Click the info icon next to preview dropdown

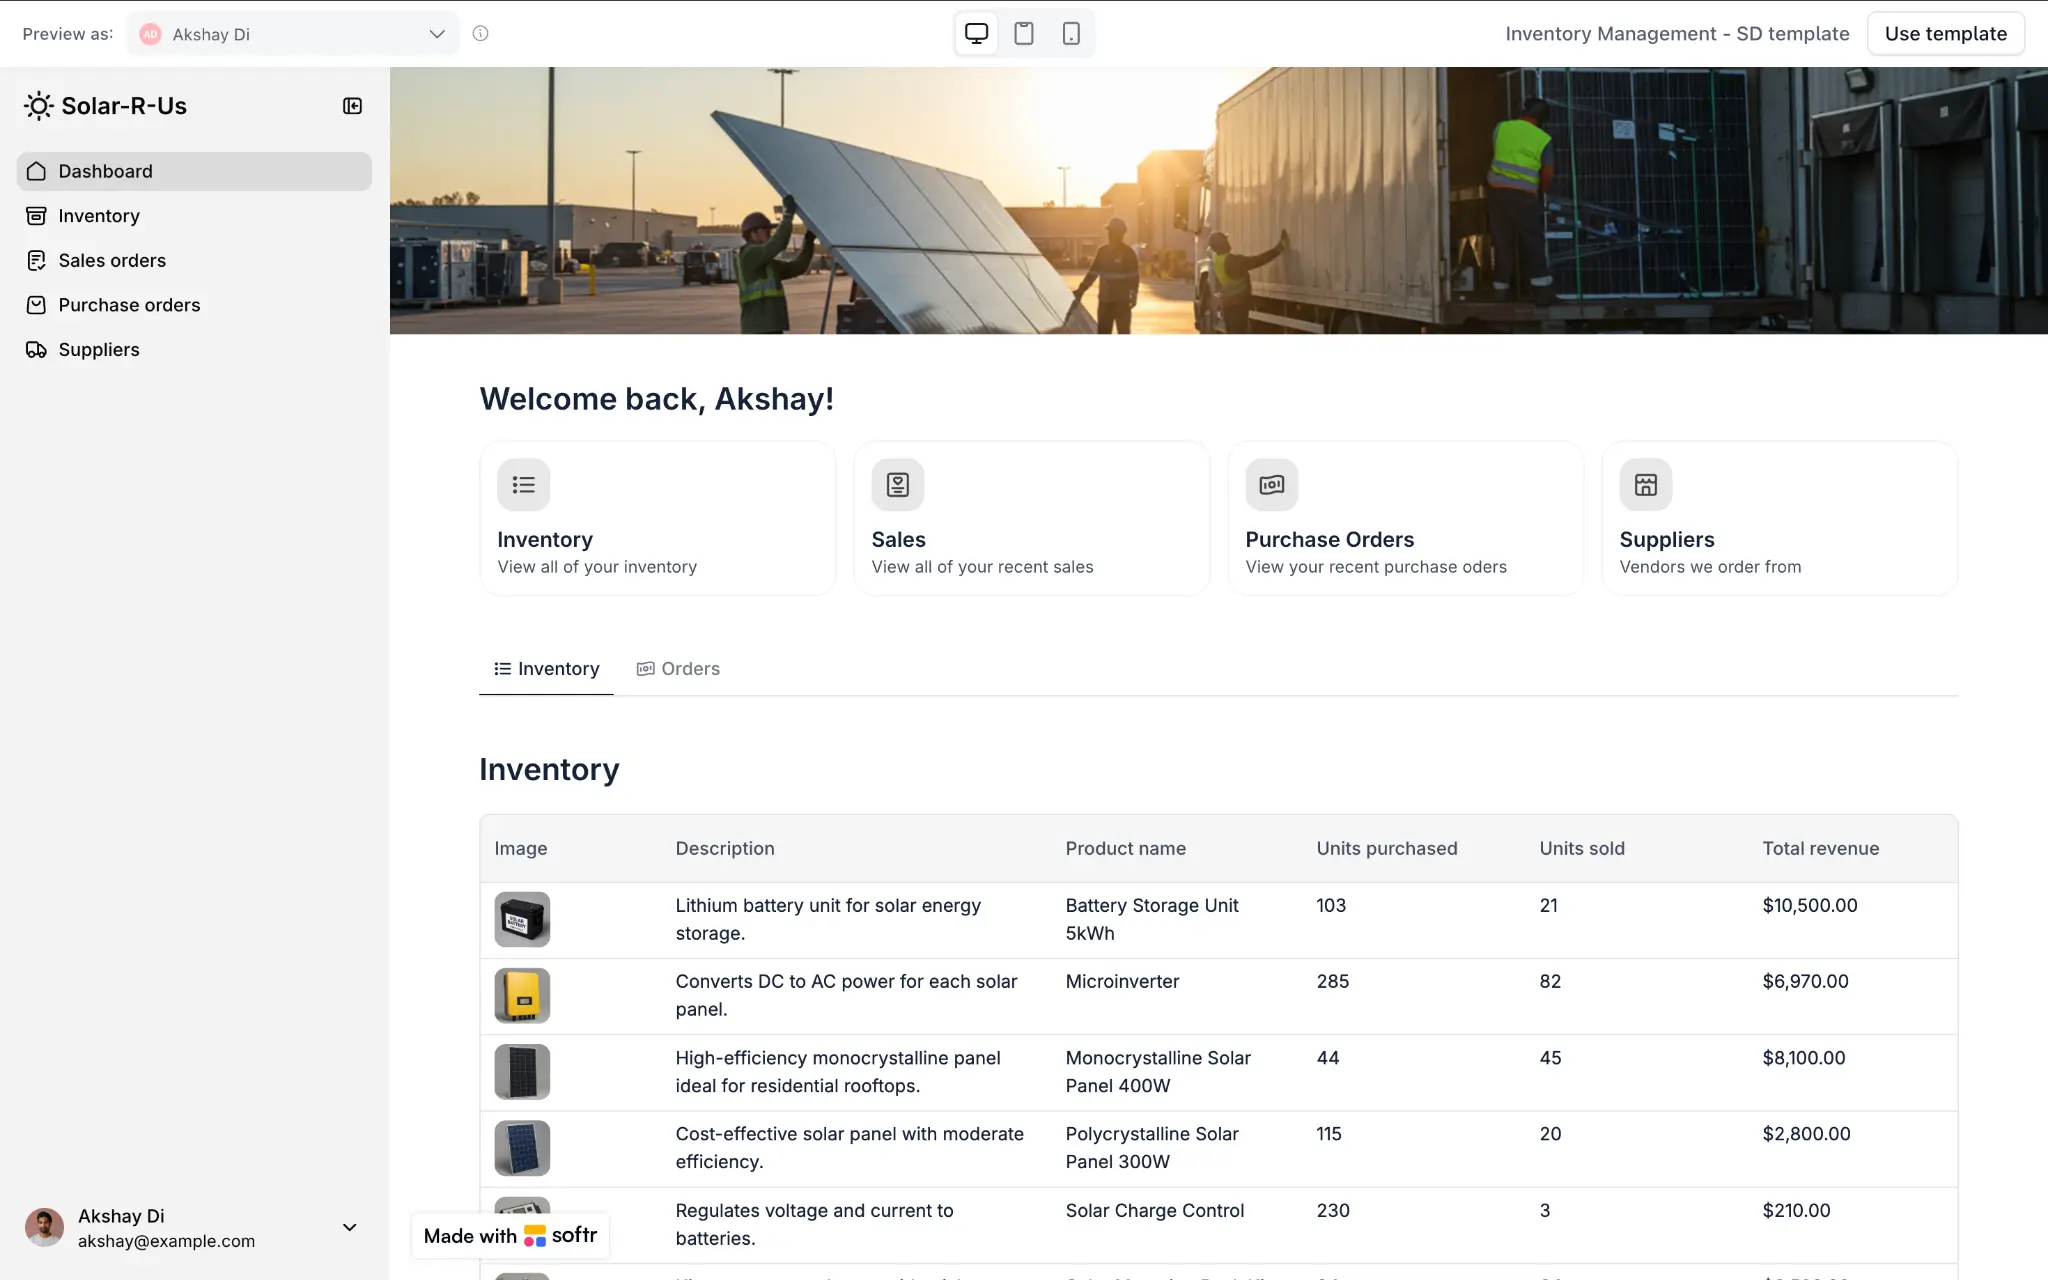click(x=481, y=33)
